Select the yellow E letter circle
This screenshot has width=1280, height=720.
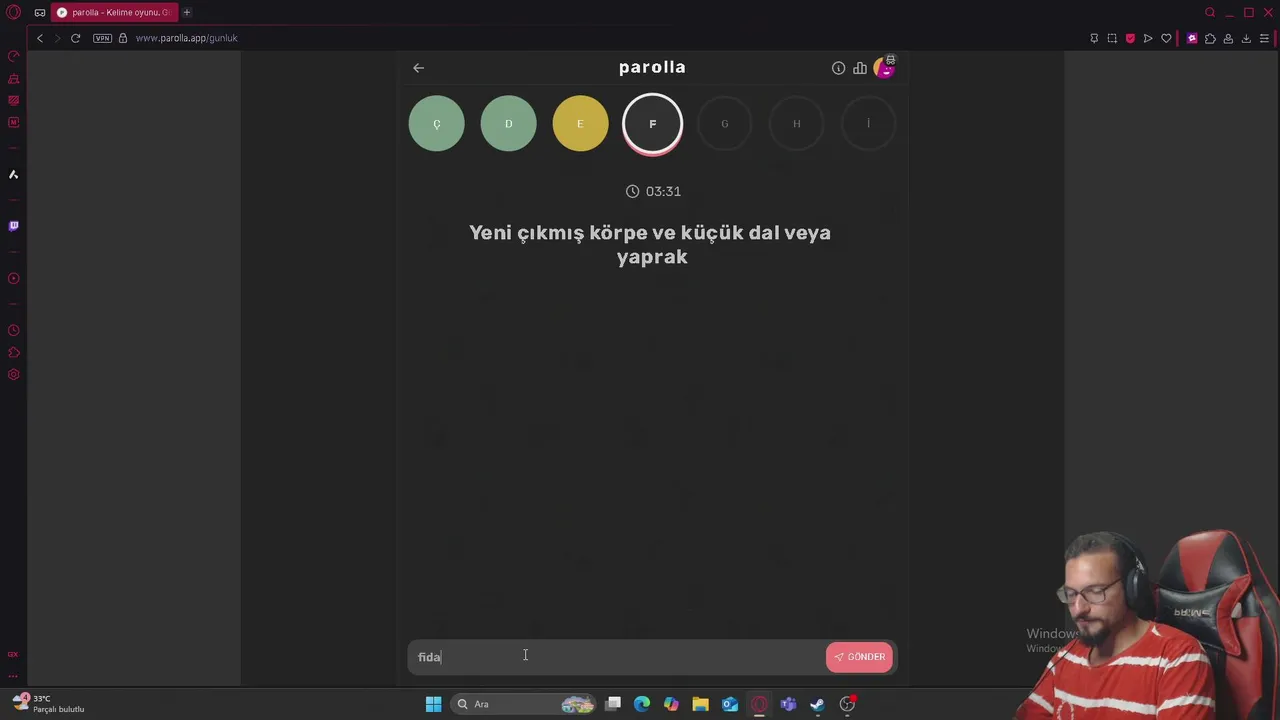pyautogui.click(x=580, y=123)
